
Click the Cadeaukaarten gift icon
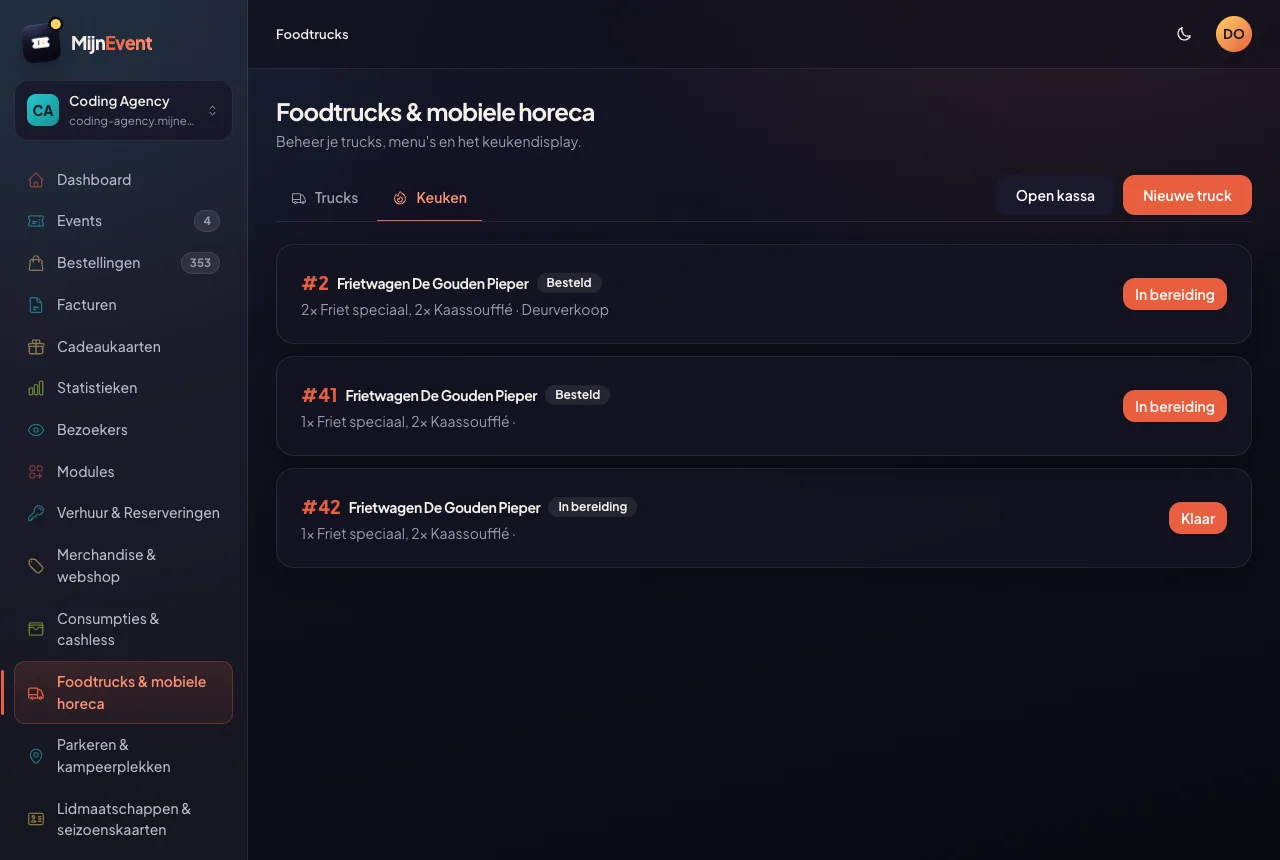click(36, 347)
